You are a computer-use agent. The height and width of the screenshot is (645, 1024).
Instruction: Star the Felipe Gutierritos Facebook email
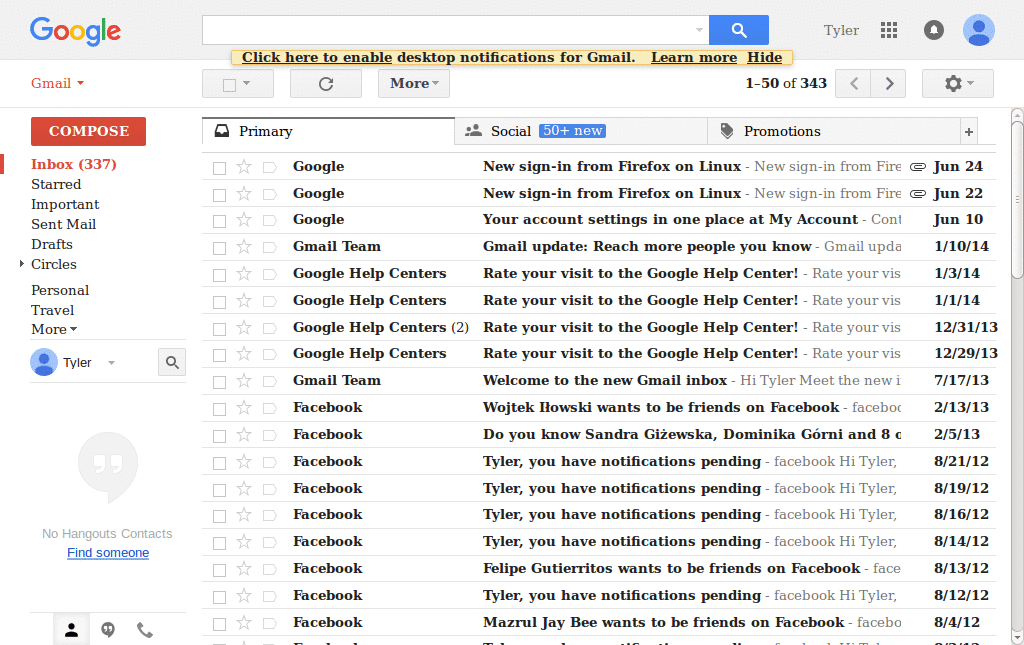pos(244,569)
